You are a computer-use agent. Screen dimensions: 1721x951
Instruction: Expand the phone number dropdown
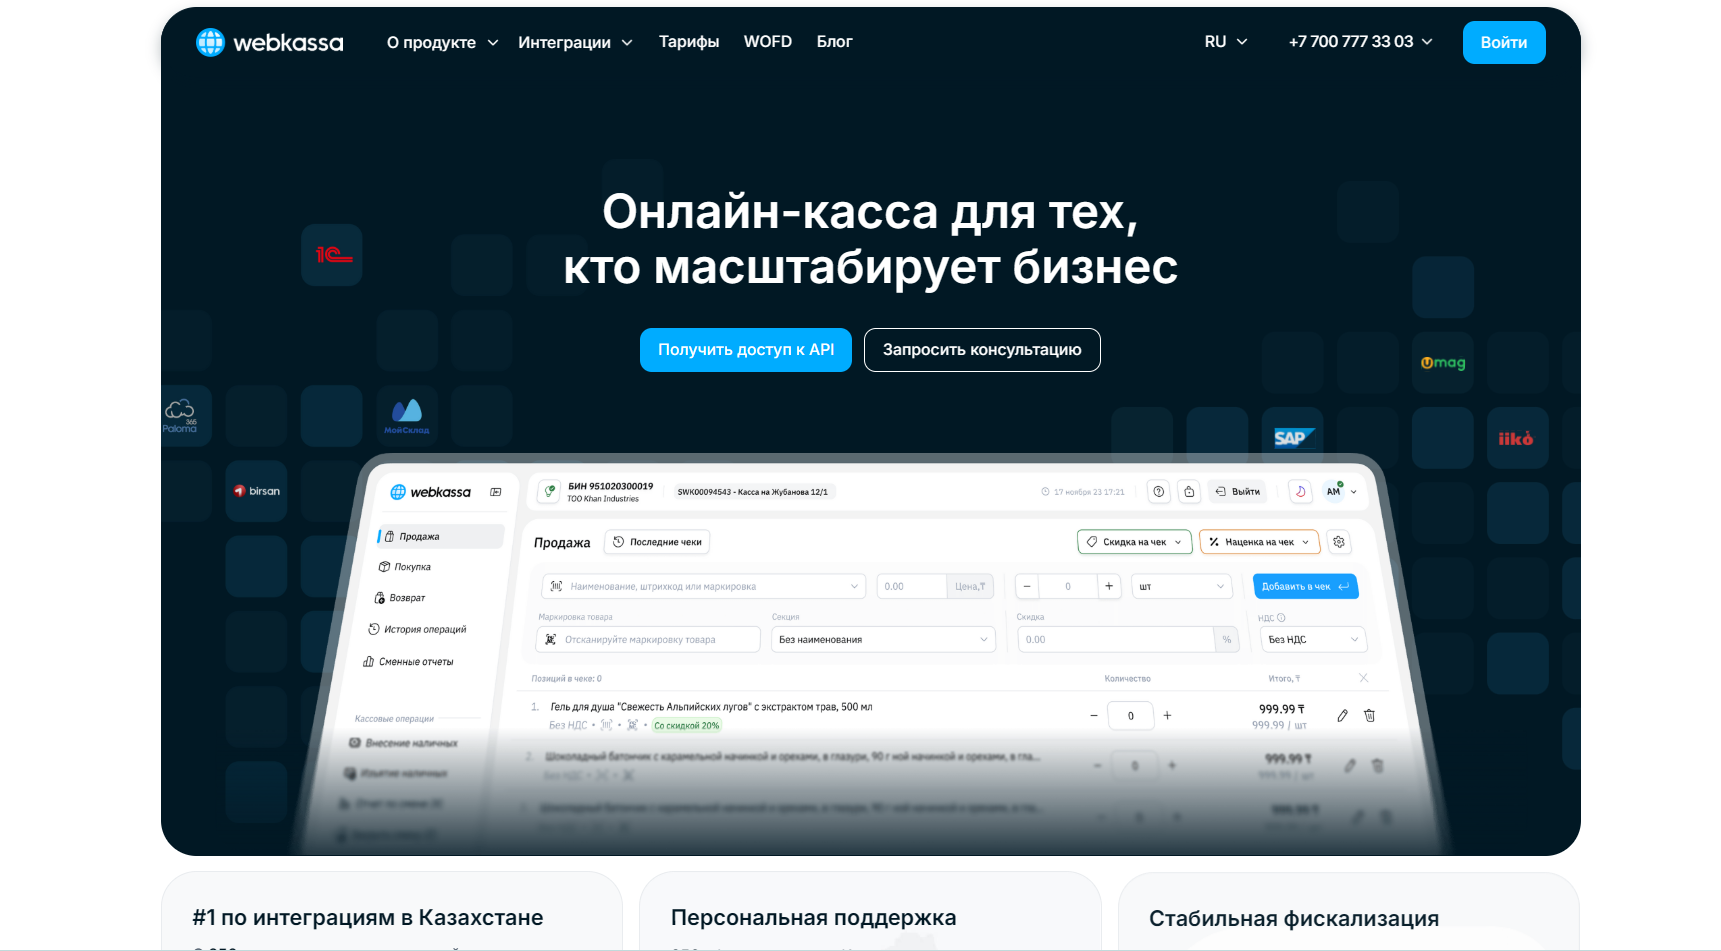coord(1360,42)
